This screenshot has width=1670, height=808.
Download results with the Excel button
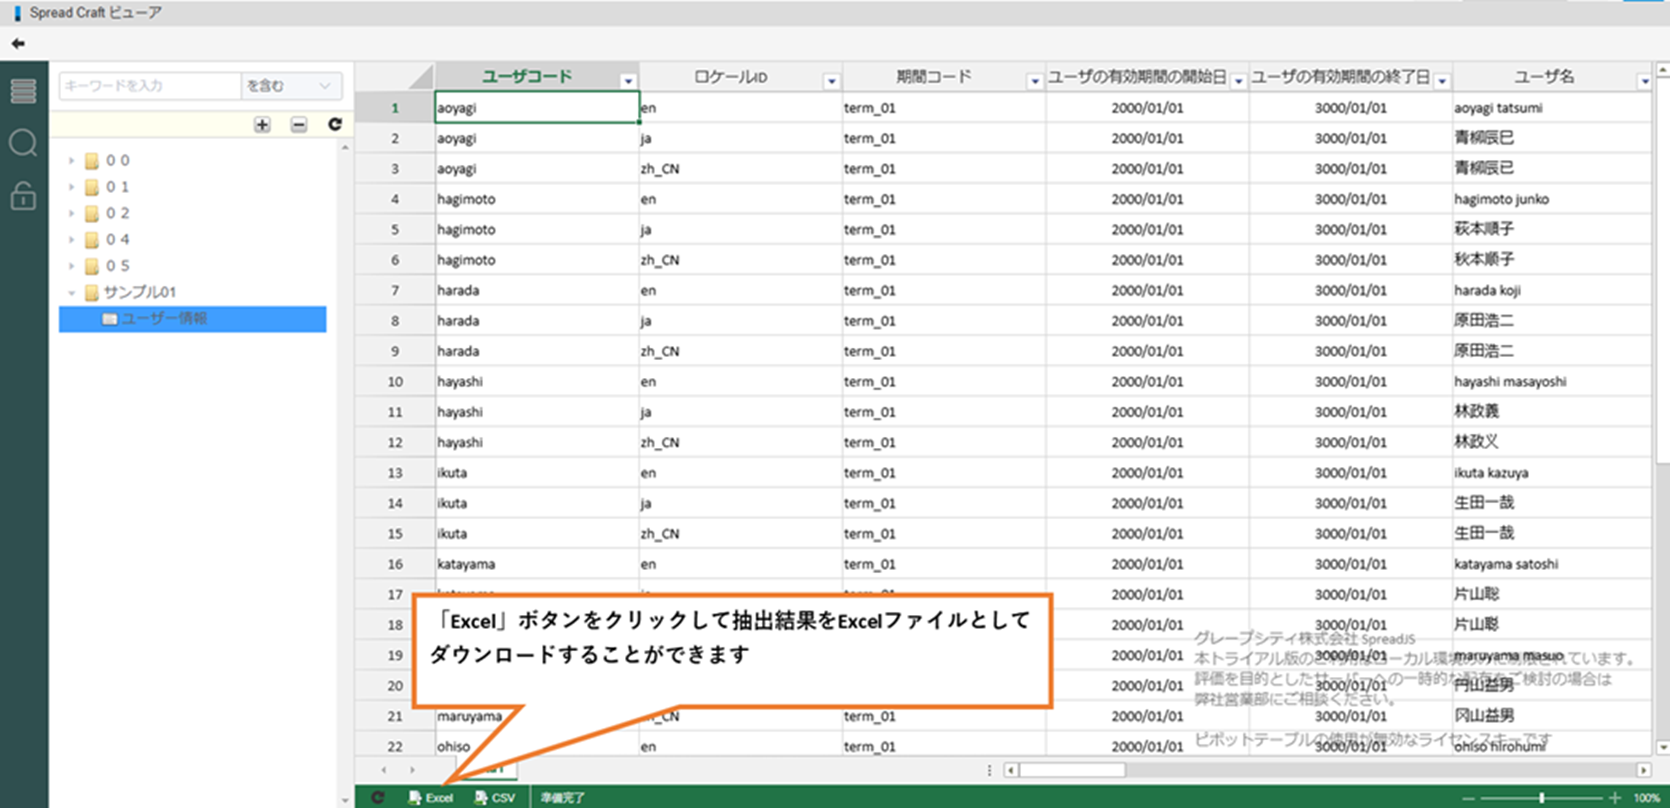[431, 797]
